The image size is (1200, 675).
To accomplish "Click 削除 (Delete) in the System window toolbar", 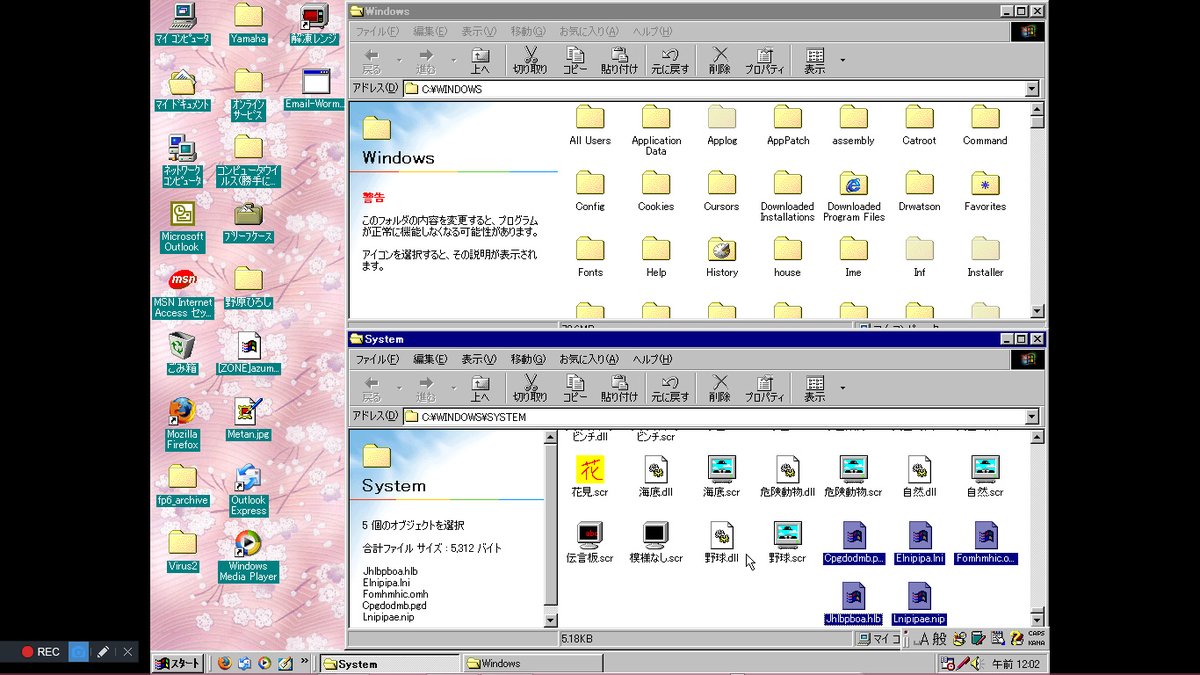I will pos(720,389).
